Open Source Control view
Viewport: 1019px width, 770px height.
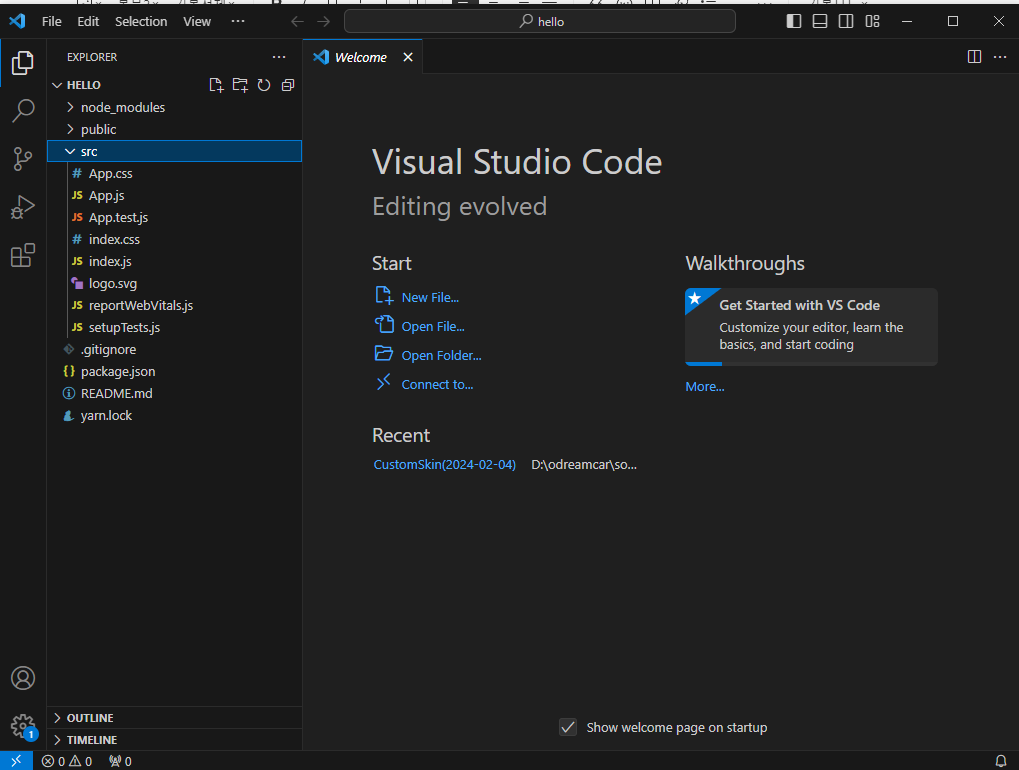(x=23, y=159)
